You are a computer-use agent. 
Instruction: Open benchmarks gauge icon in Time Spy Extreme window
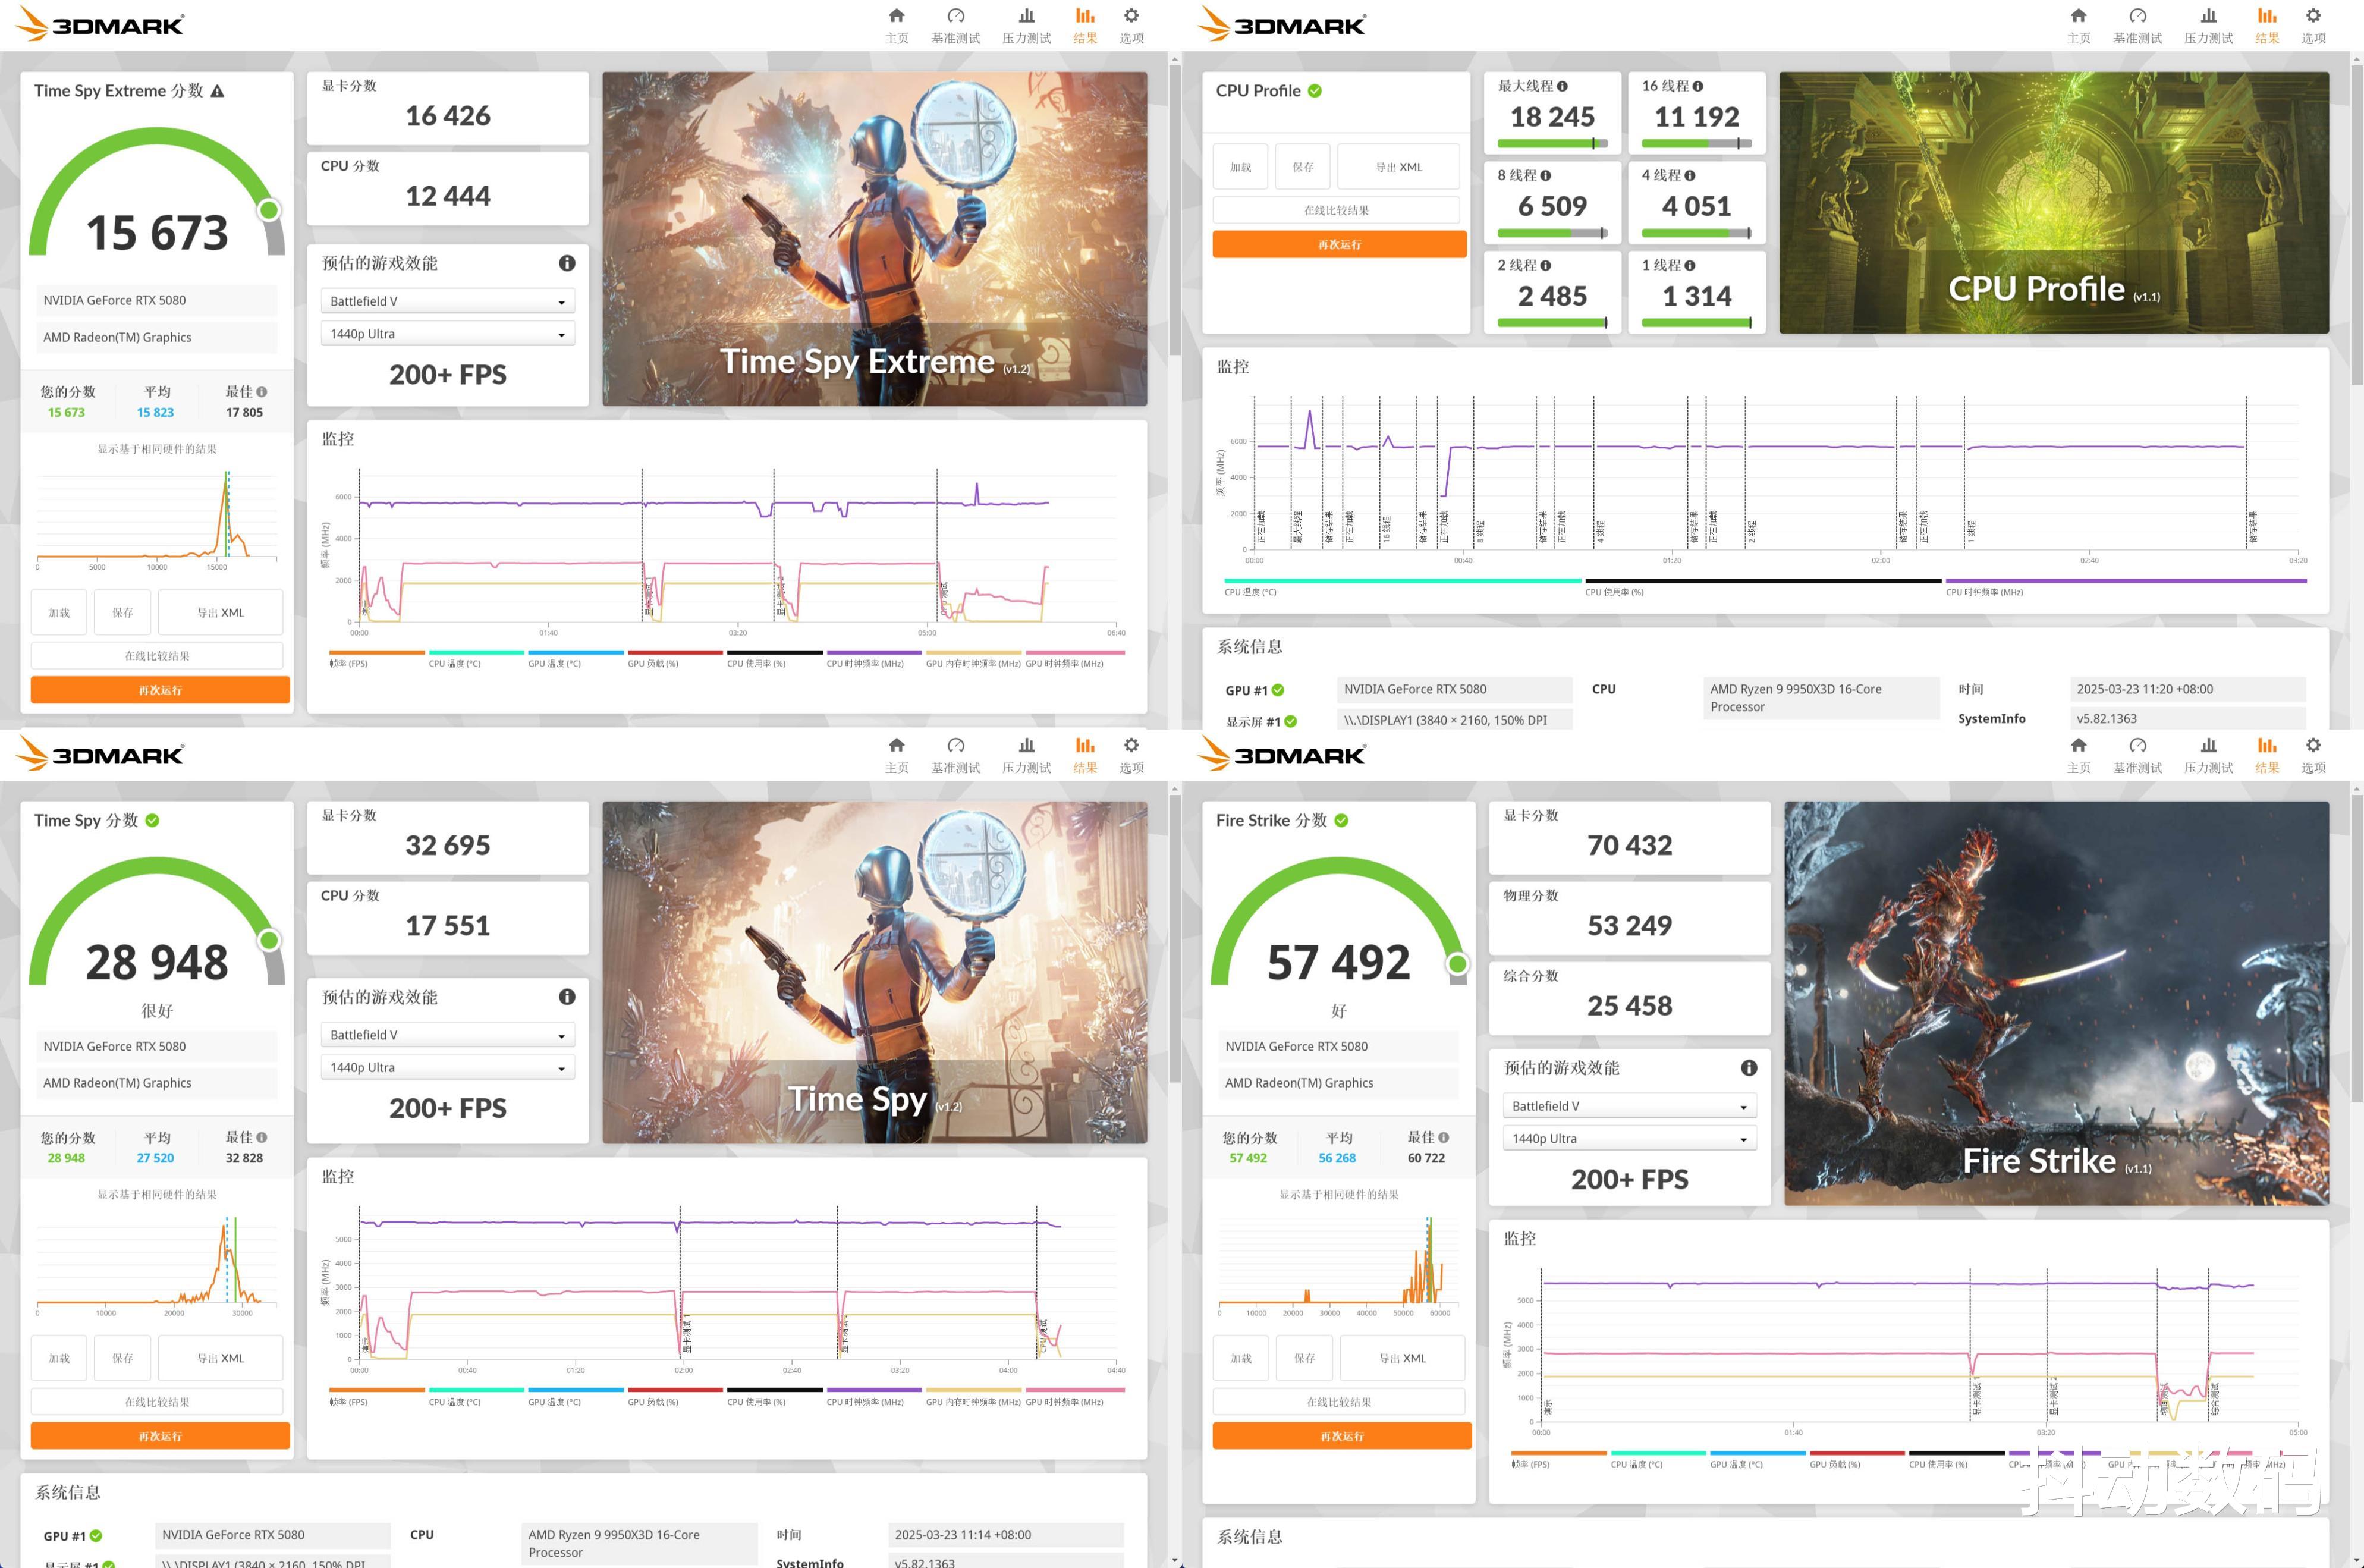coord(955,16)
